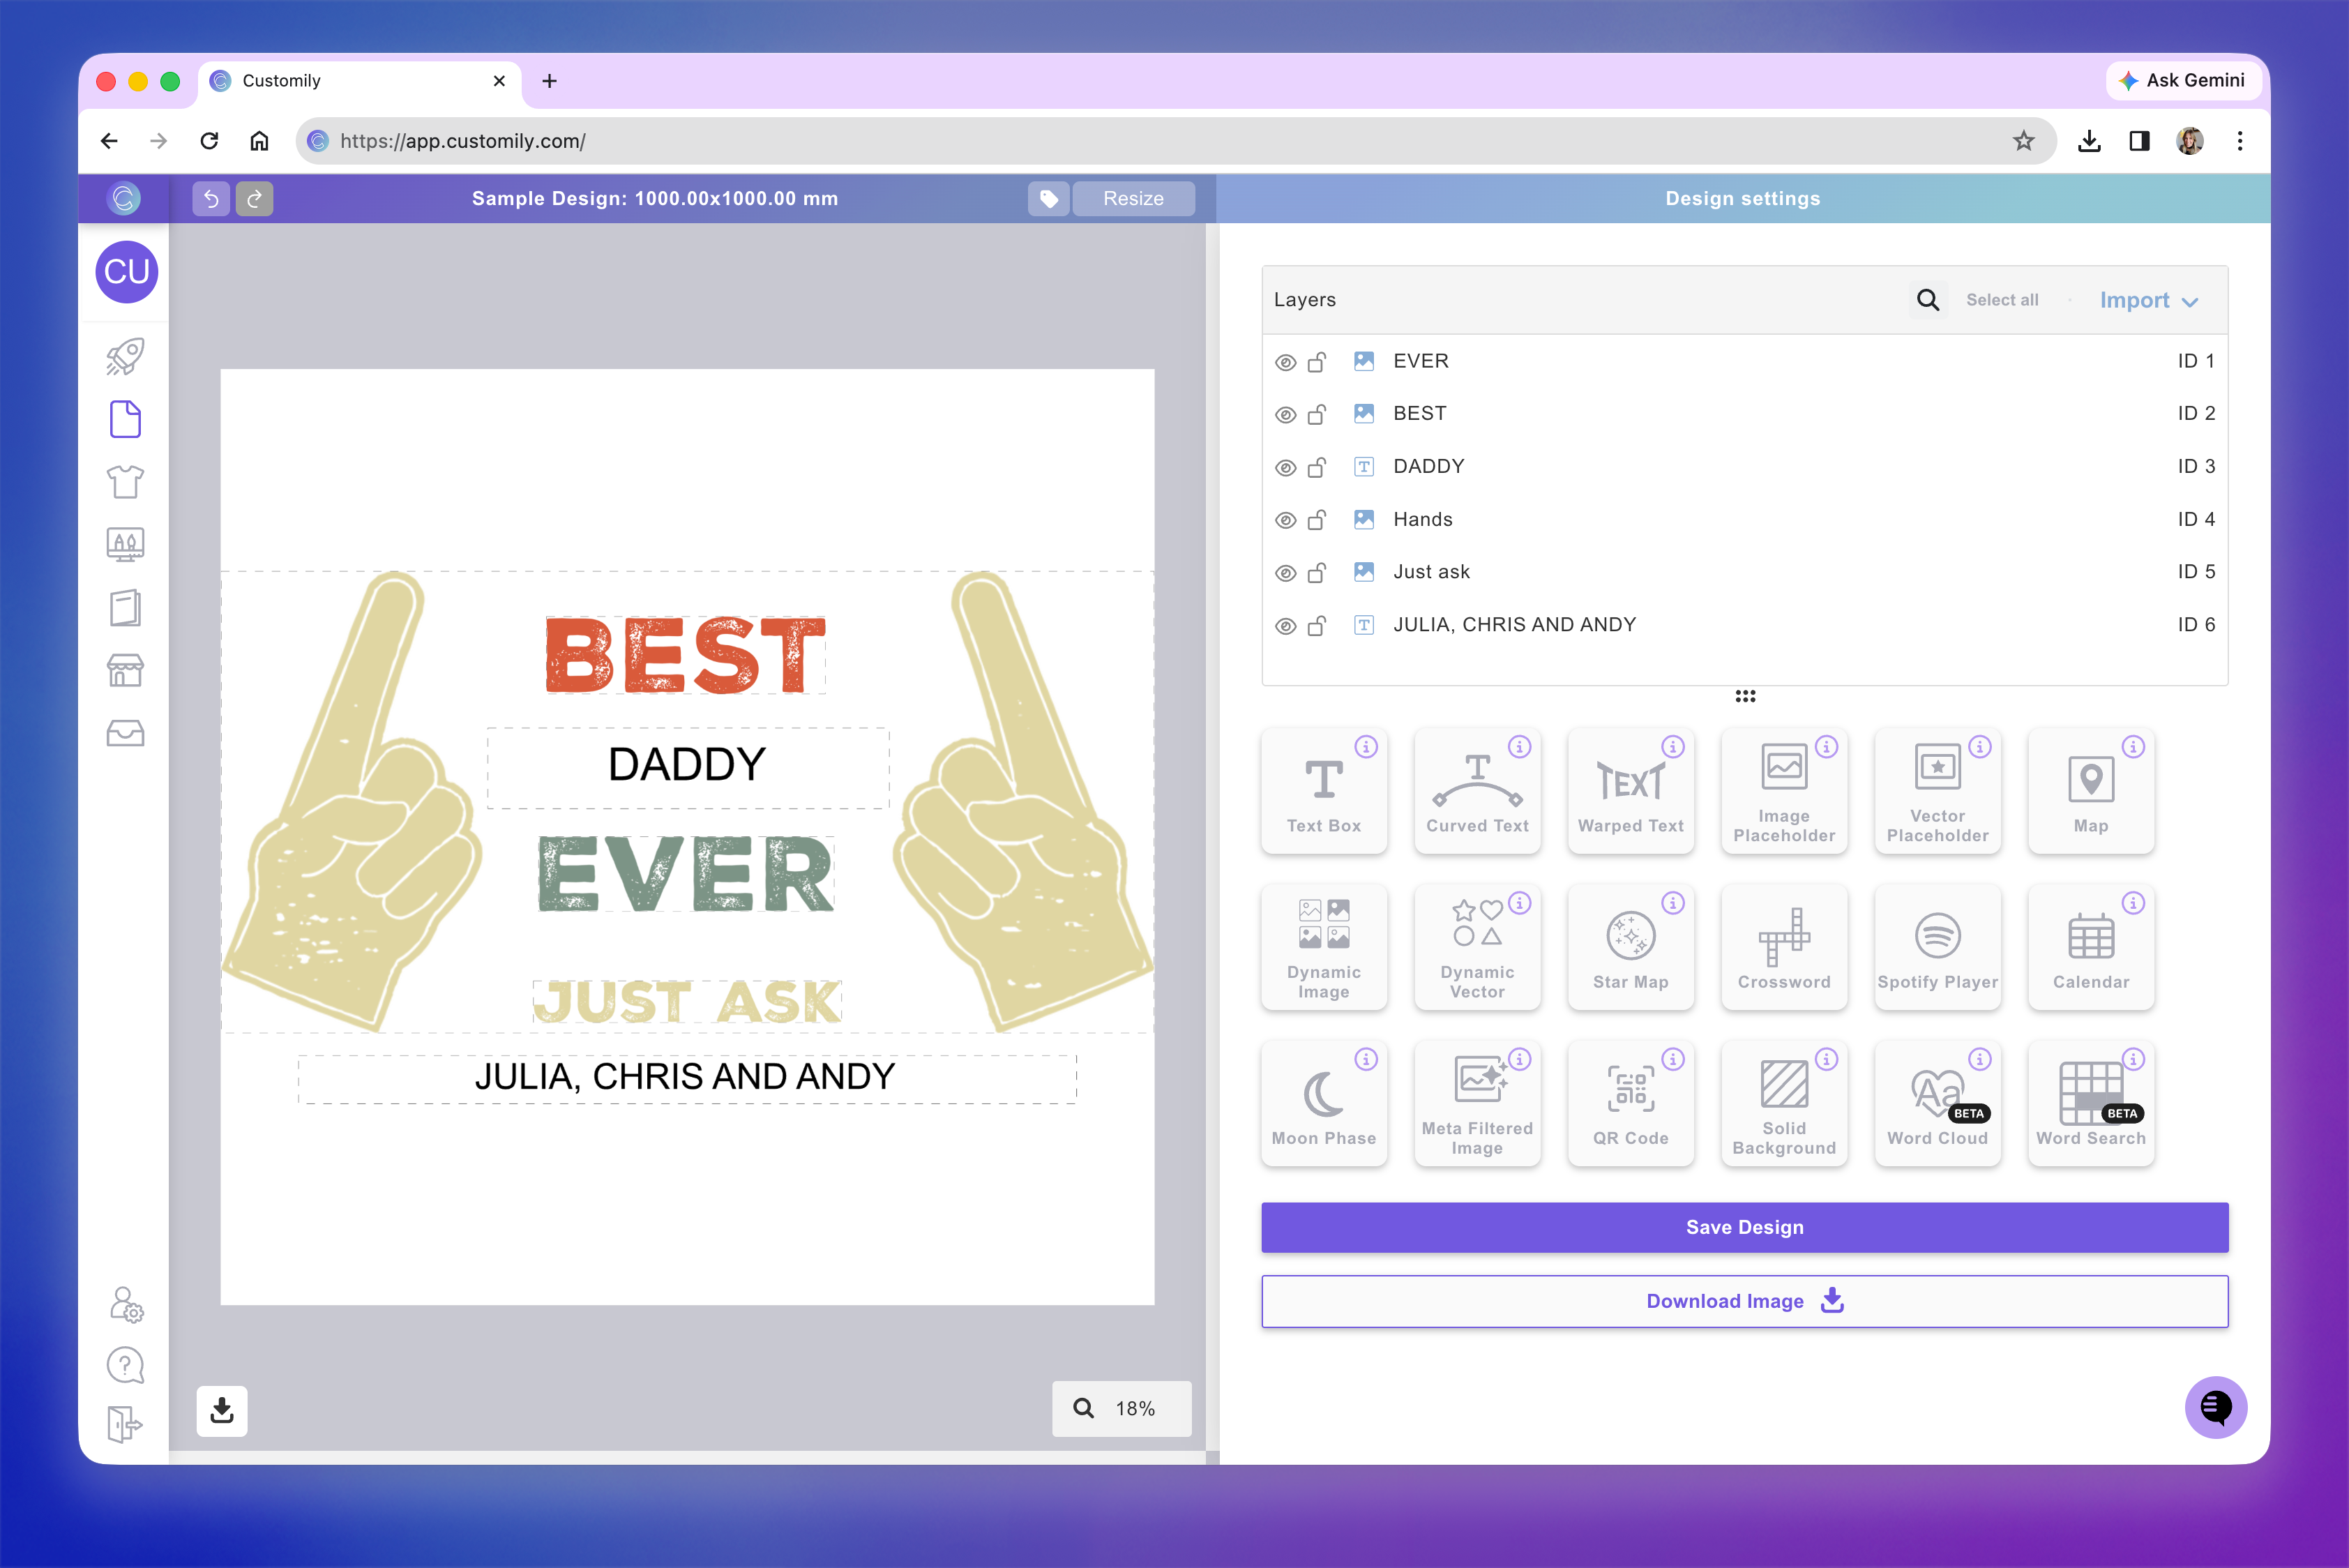Image resolution: width=2349 pixels, height=1568 pixels.
Task: Toggle visibility of DADDY layer
Action: tap(1285, 468)
